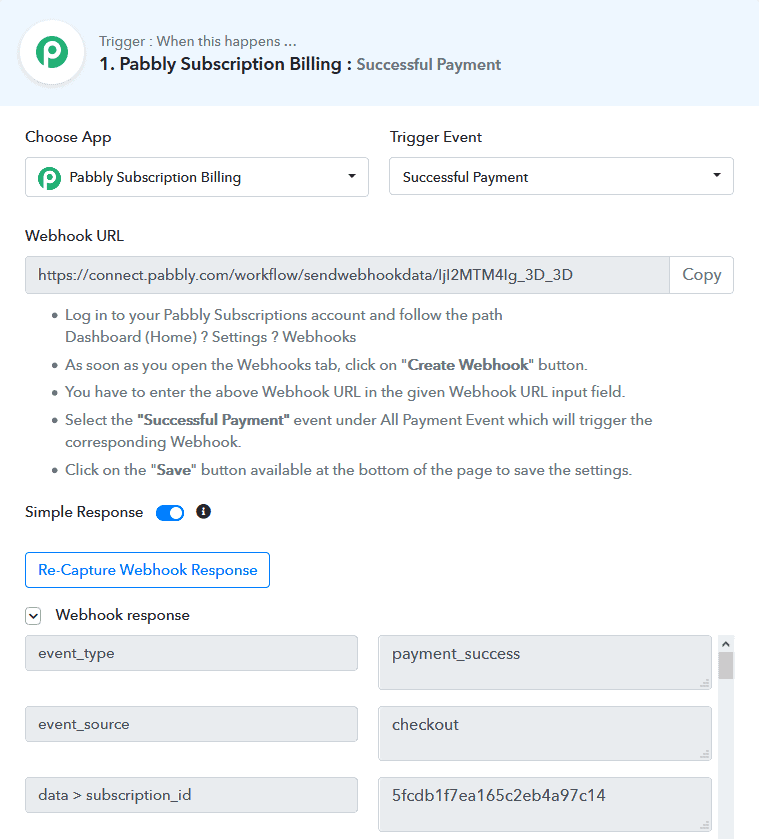Collapse the Webhook response section
Viewport: 759px width, 839px height.
click(x=33, y=616)
